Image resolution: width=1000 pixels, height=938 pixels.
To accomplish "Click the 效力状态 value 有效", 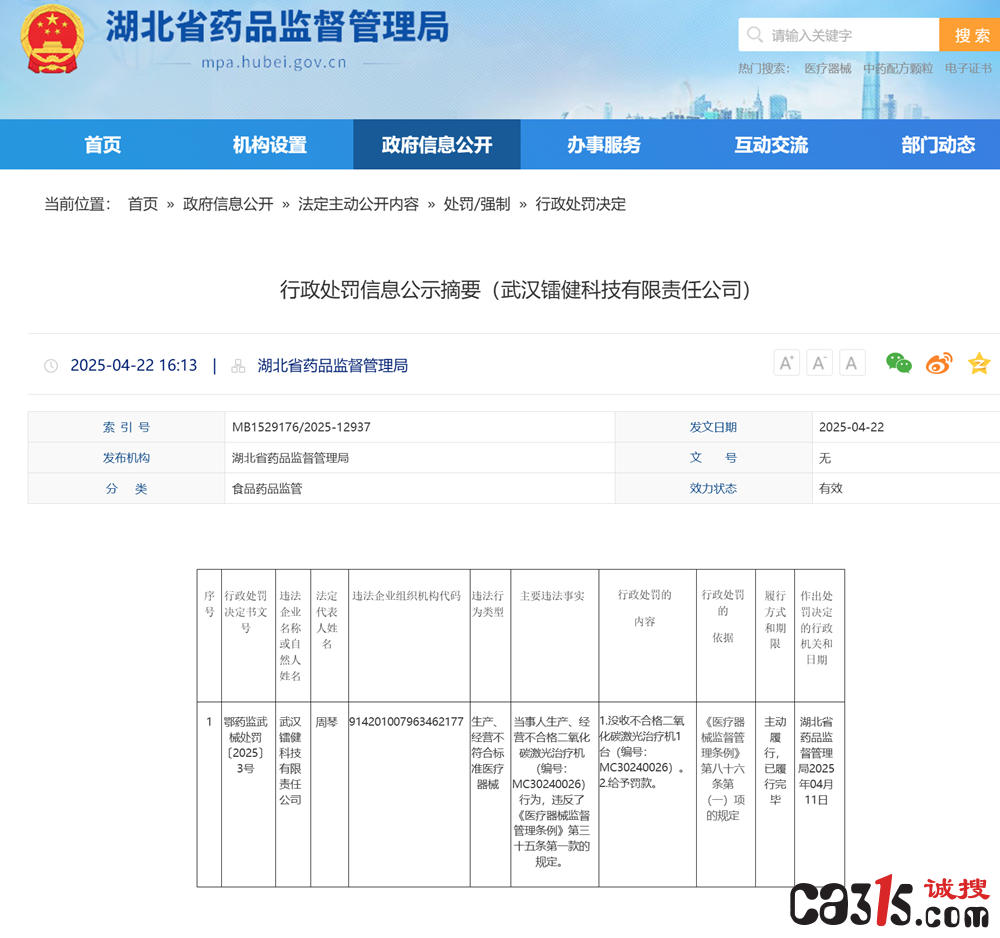I will pos(830,488).
